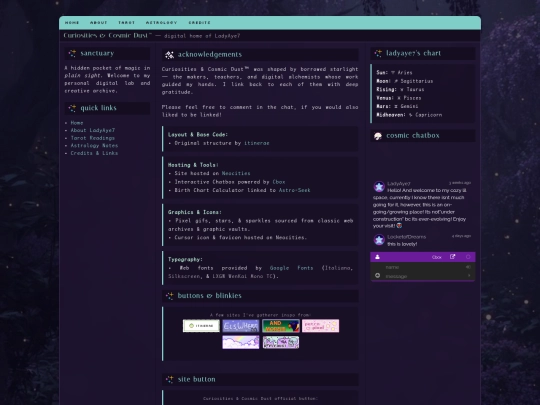
Task: Click the itinerae white site button badge
Action: tap(201, 326)
